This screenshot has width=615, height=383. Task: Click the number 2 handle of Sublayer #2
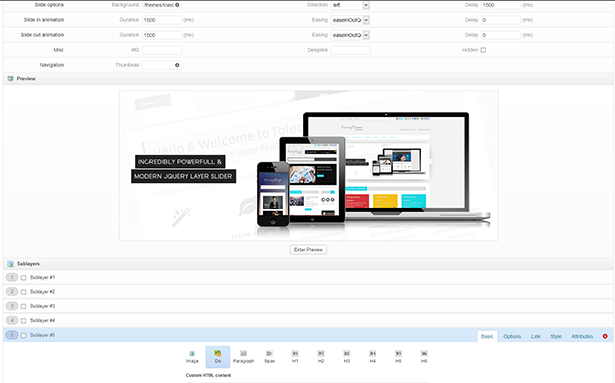12,292
